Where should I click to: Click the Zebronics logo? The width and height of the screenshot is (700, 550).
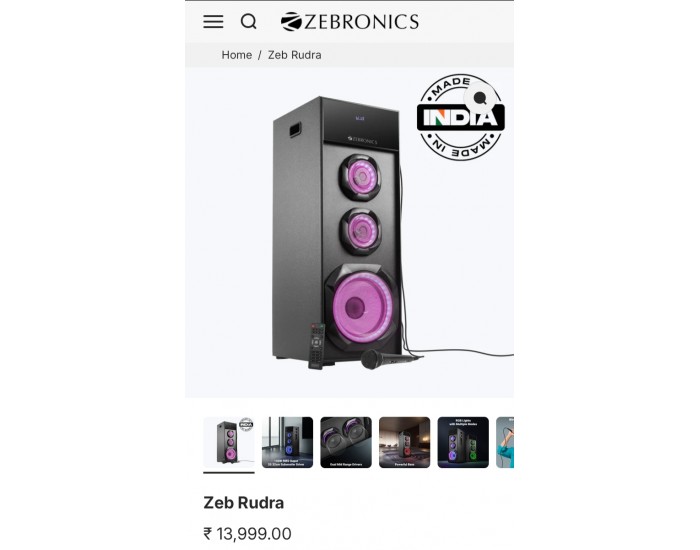coord(350,21)
